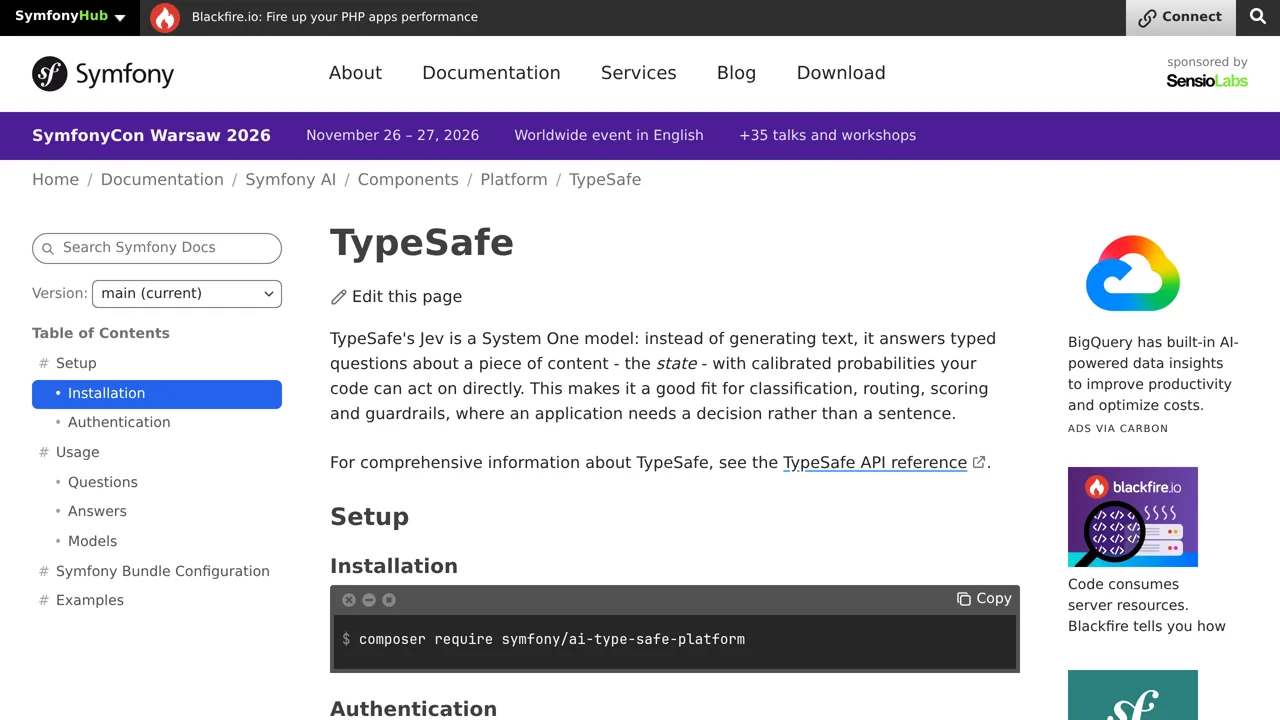Select Symfony Bundle Configuration in Table of Contents

pyautogui.click(x=163, y=571)
